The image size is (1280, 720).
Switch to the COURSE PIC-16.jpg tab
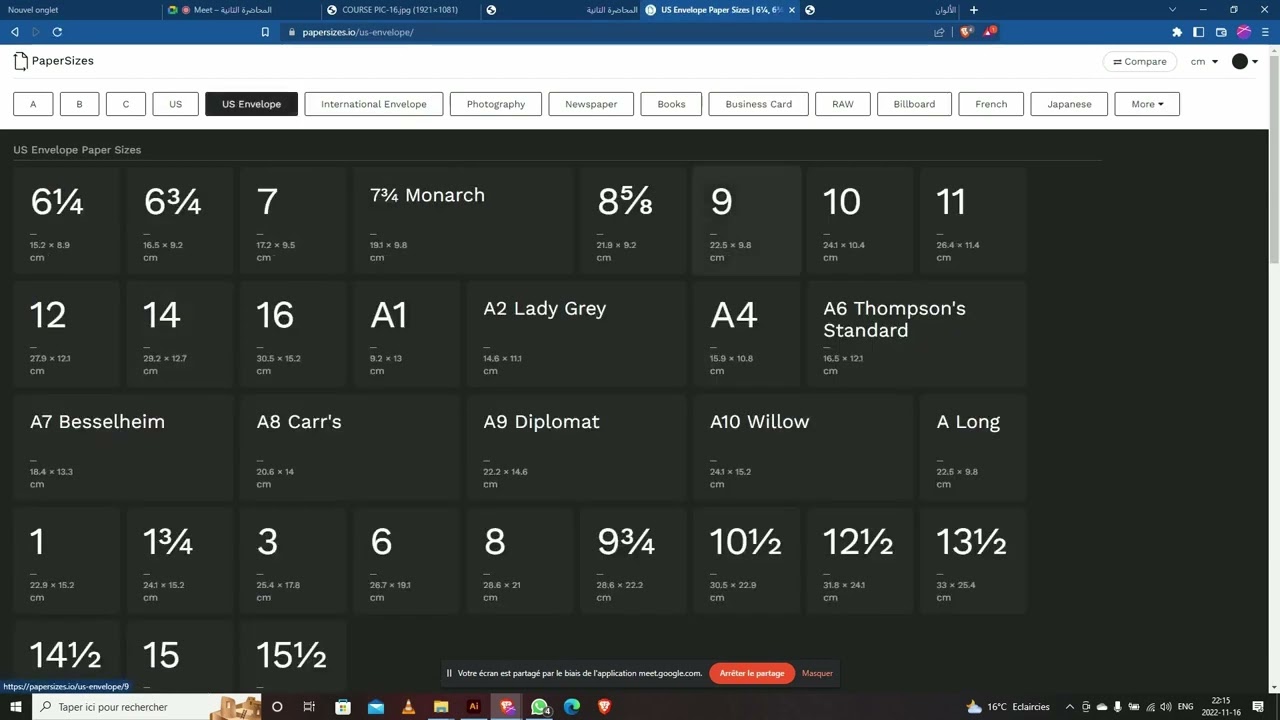[x=402, y=10]
